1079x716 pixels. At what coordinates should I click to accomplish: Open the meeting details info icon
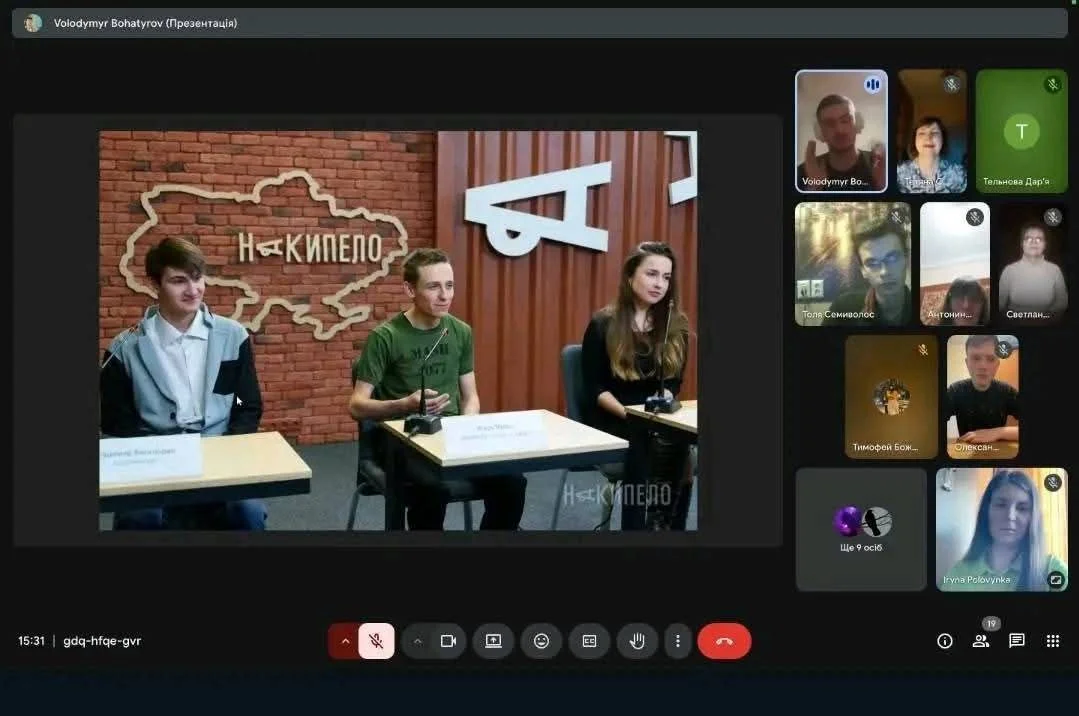click(x=944, y=641)
